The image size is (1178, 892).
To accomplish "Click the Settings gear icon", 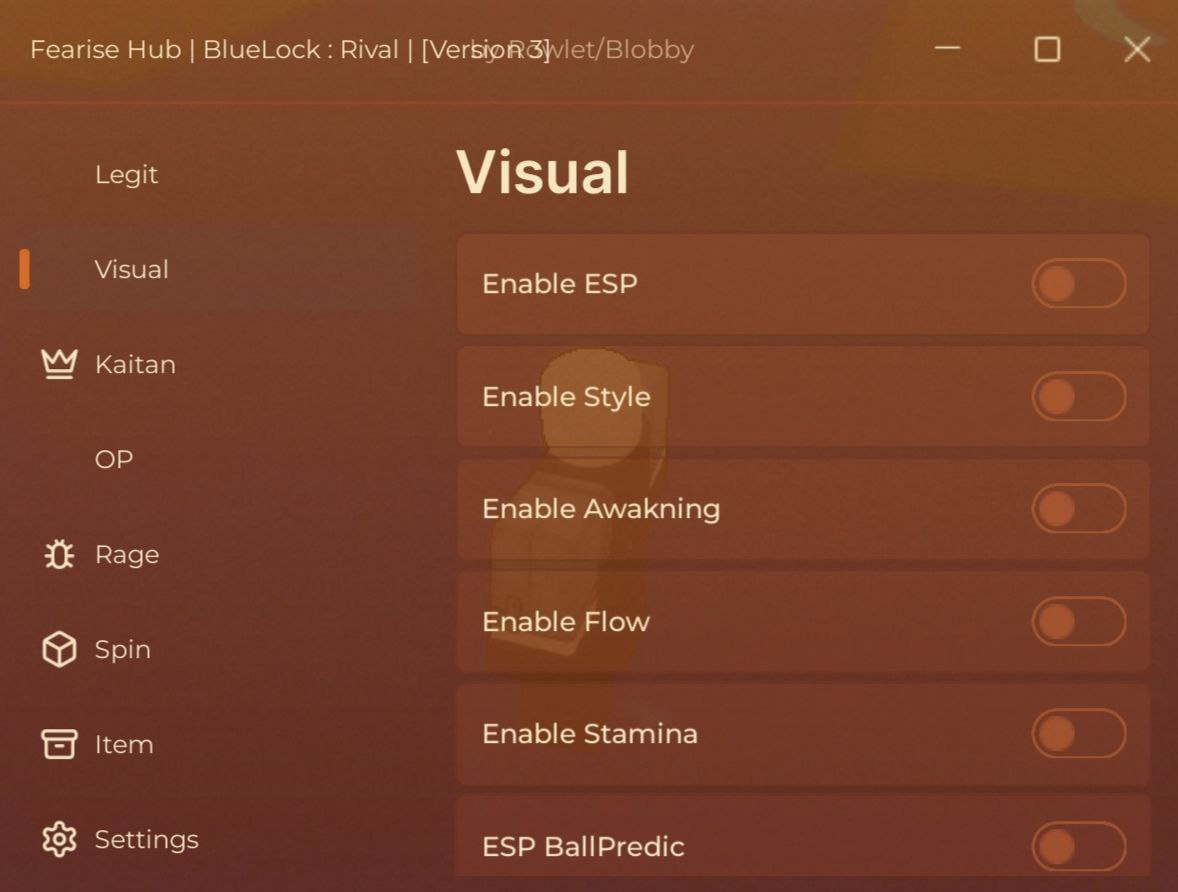I will 59,839.
